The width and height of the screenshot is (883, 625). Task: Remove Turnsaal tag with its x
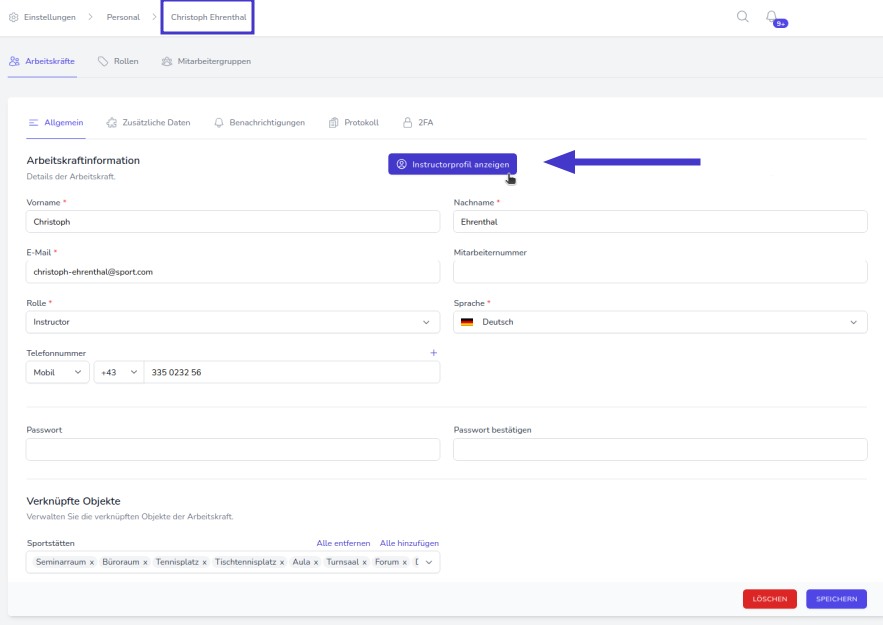[x=364, y=562]
